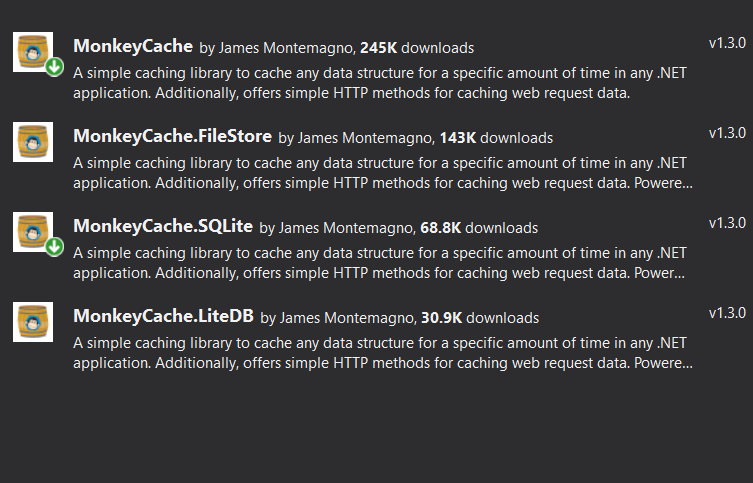This screenshot has width=753, height=483.
Task: Click the MonkeyCache.SQLite barrel icon
Action: coord(33,232)
